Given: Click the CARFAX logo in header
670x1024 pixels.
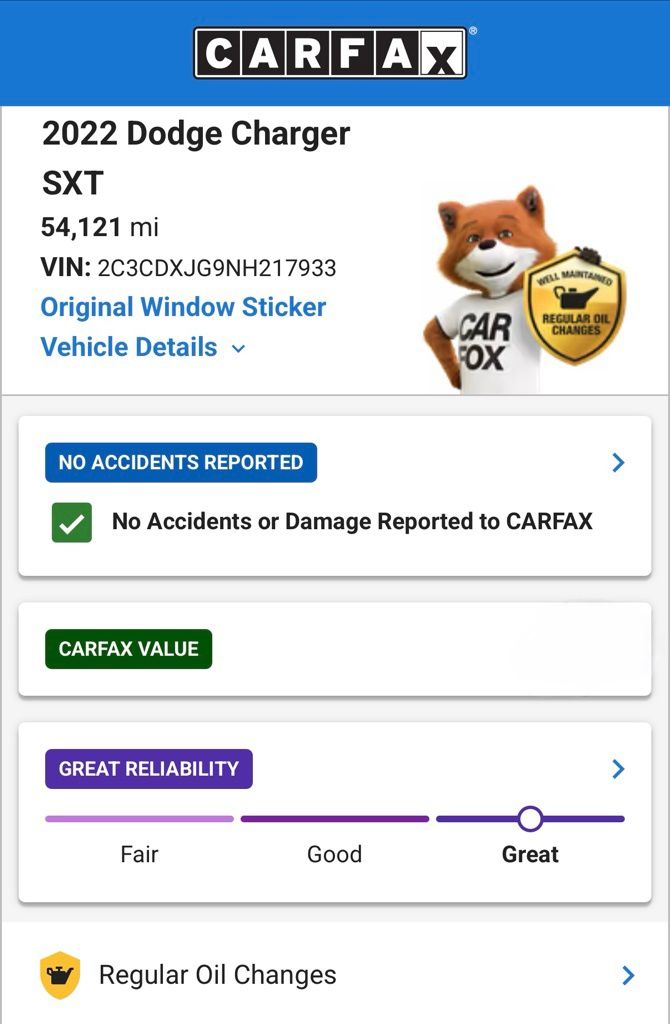Looking at the screenshot, I should (330, 53).
